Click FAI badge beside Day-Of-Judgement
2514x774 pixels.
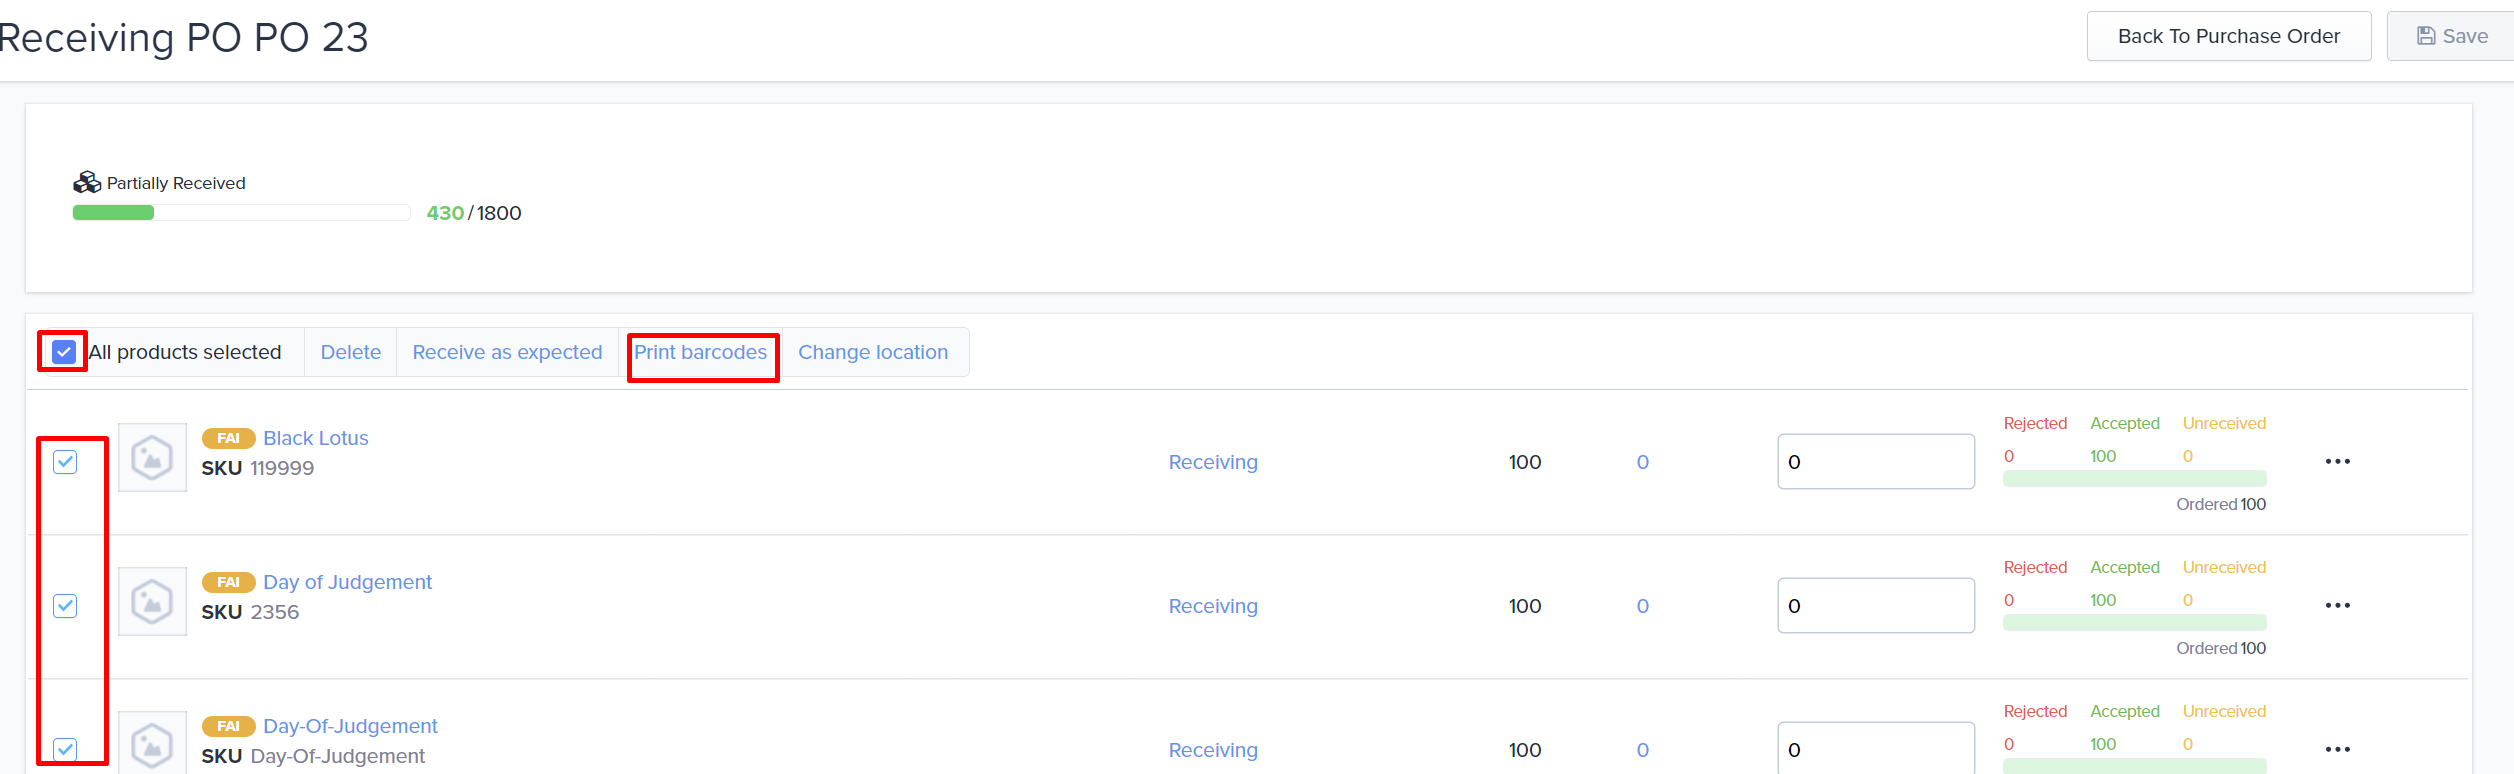pos(228,726)
